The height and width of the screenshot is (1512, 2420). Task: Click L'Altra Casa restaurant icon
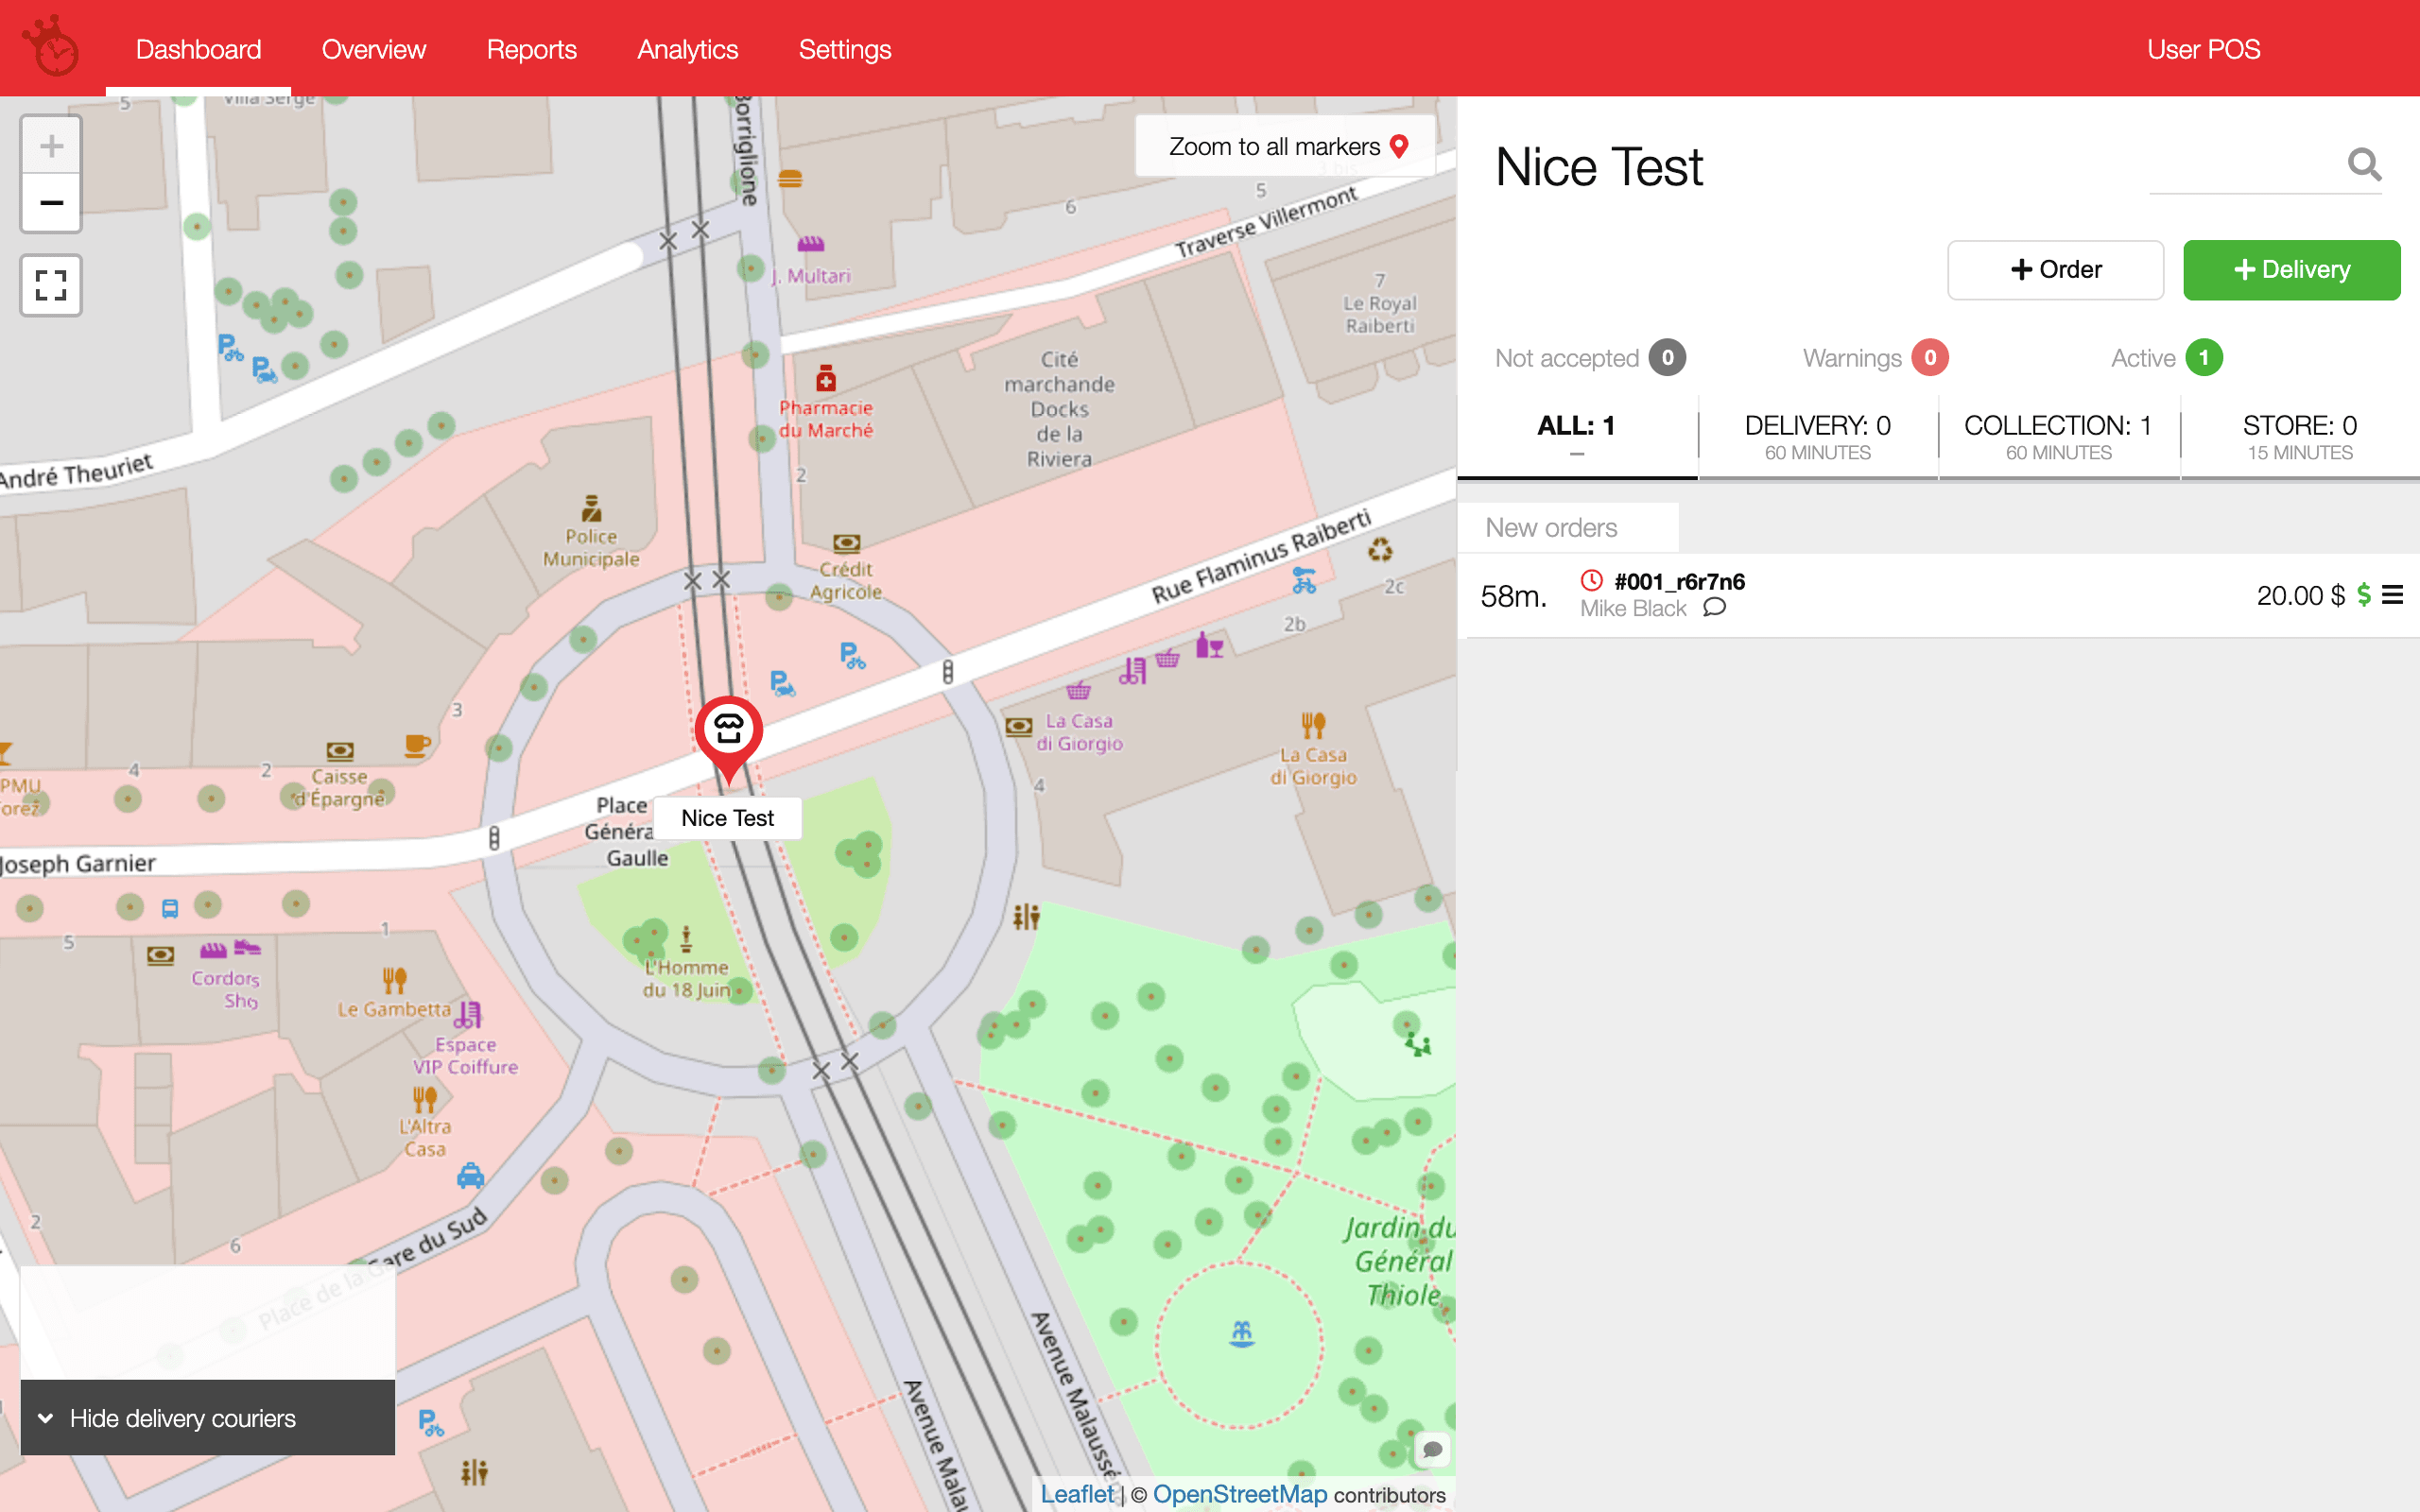pyautogui.click(x=425, y=1099)
